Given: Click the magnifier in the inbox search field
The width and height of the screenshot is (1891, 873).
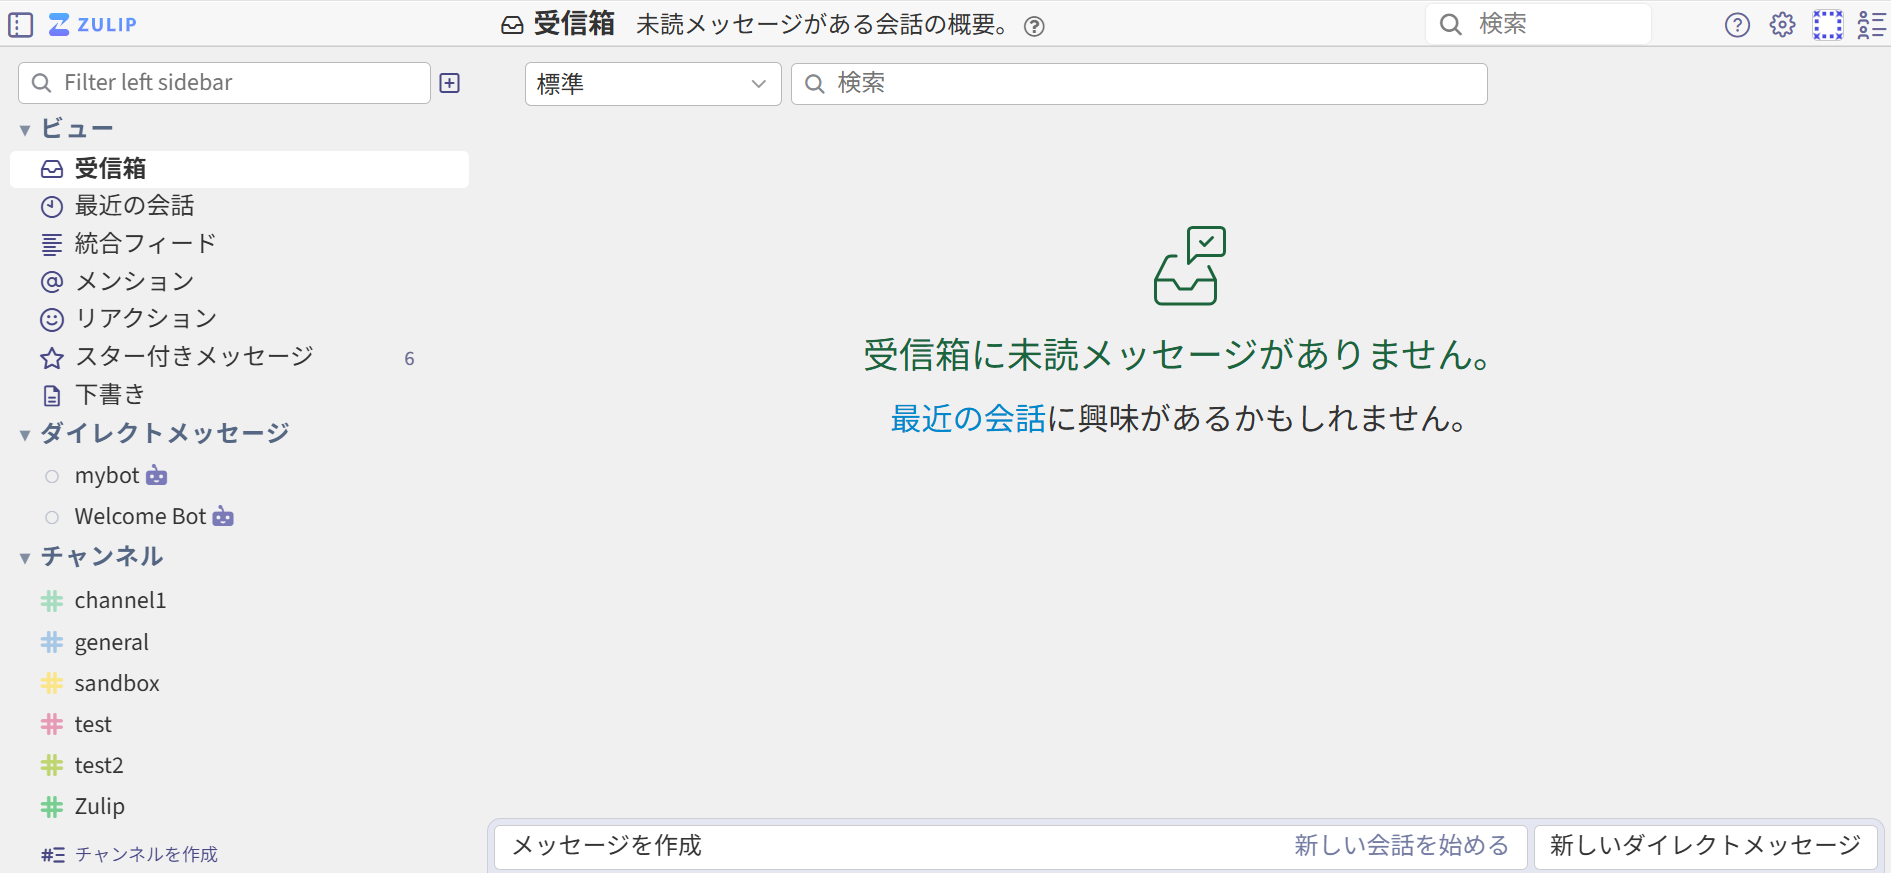Looking at the screenshot, I should [x=815, y=84].
